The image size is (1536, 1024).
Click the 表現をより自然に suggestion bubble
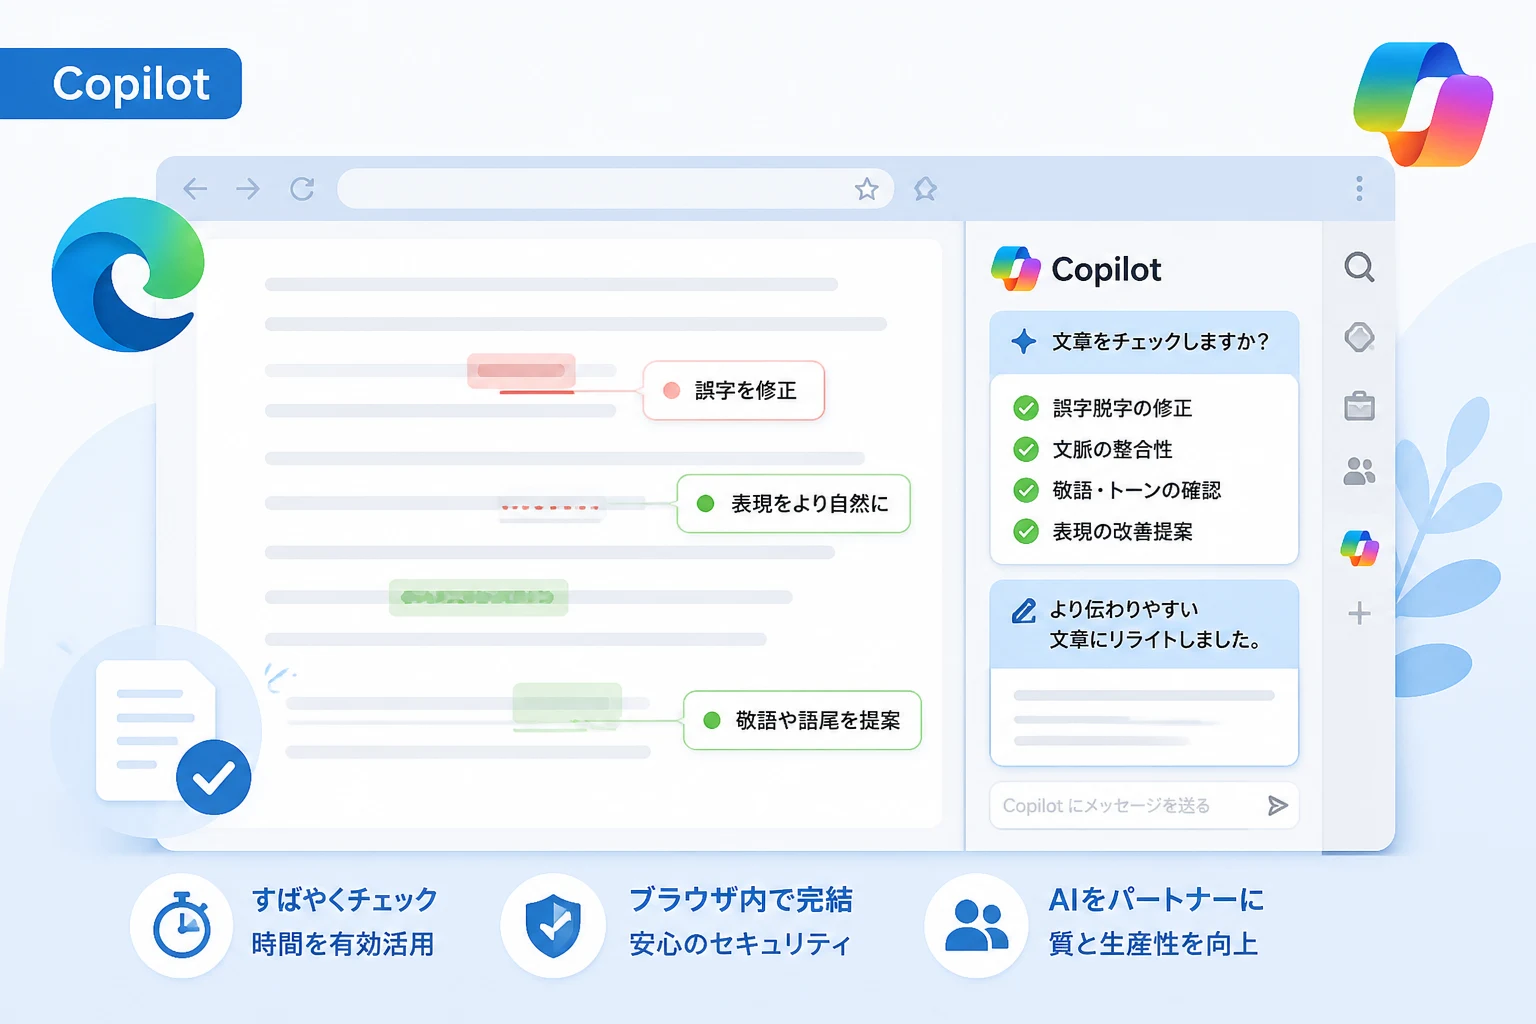[794, 503]
